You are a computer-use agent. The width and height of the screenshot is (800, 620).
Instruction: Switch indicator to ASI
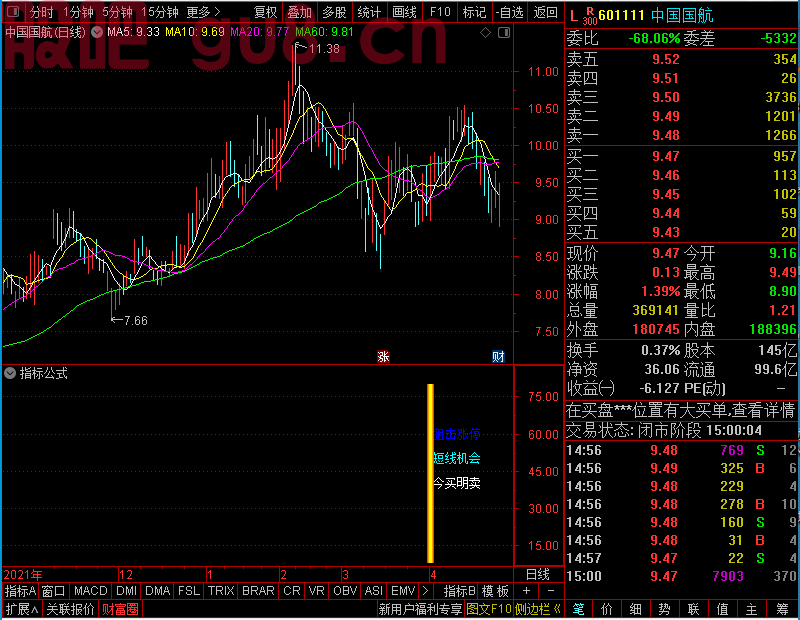click(373, 591)
